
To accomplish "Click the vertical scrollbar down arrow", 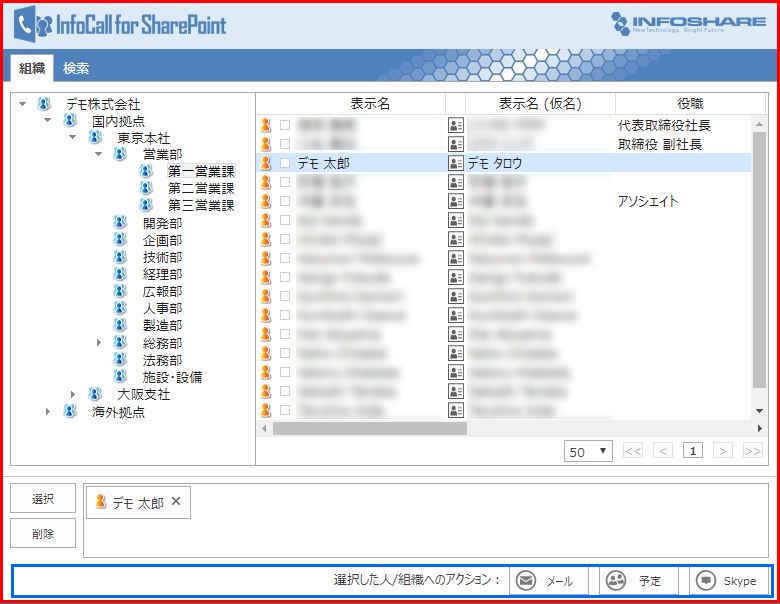I will tap(759, 411).
